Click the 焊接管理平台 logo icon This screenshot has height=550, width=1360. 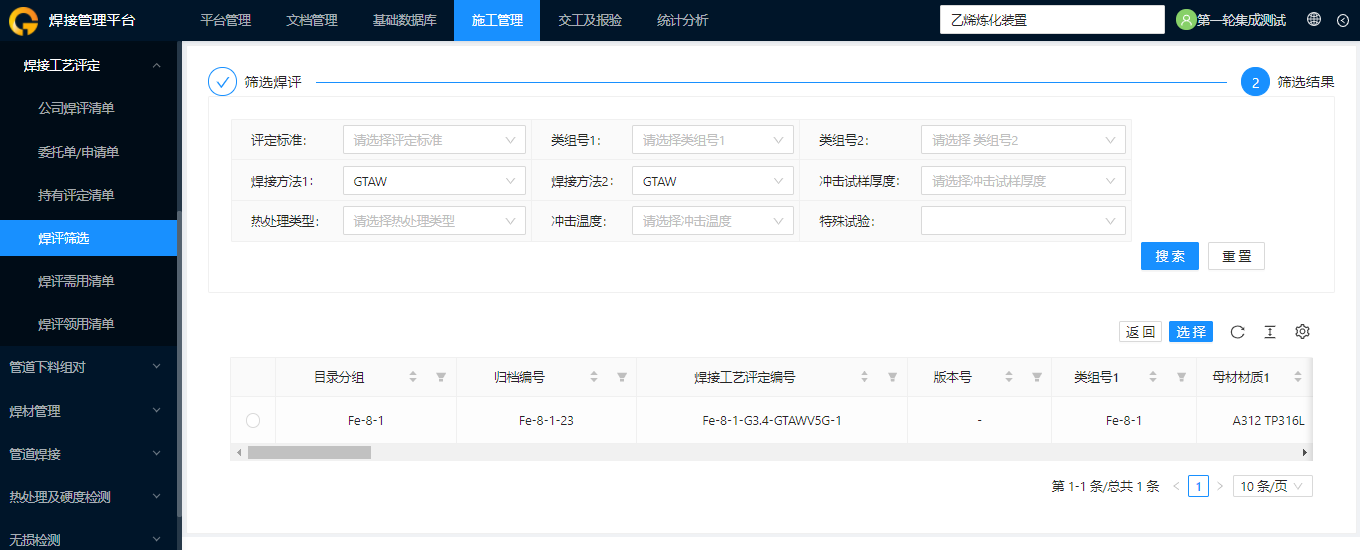tap(23, 20)
